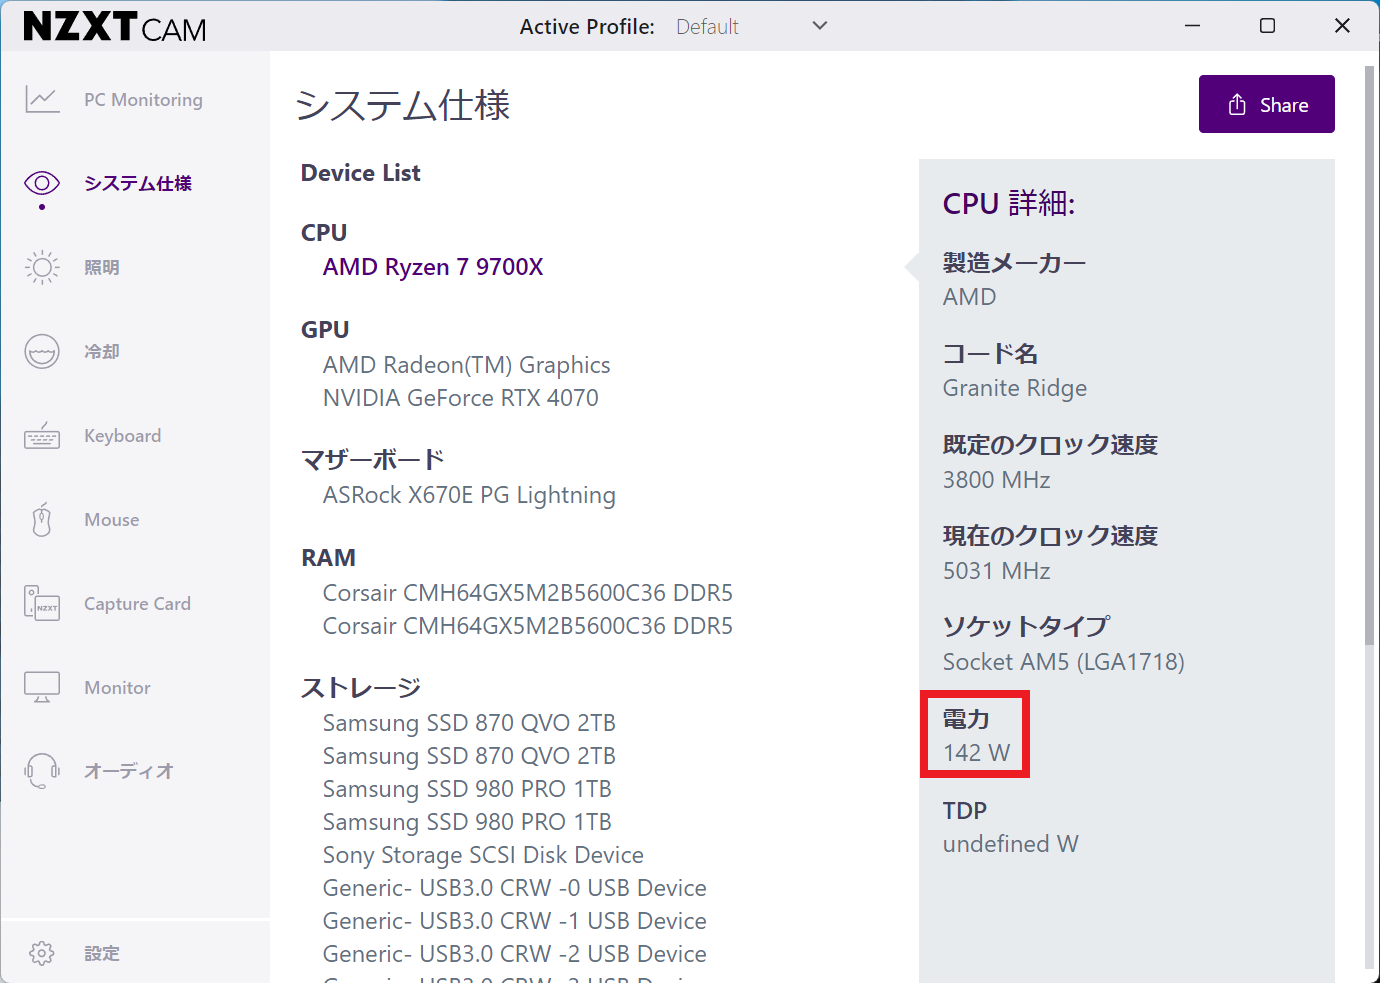This screenshot has height=983, width=1380.
Task: Click the upload icon on Share button
Action: point(1237,104)
